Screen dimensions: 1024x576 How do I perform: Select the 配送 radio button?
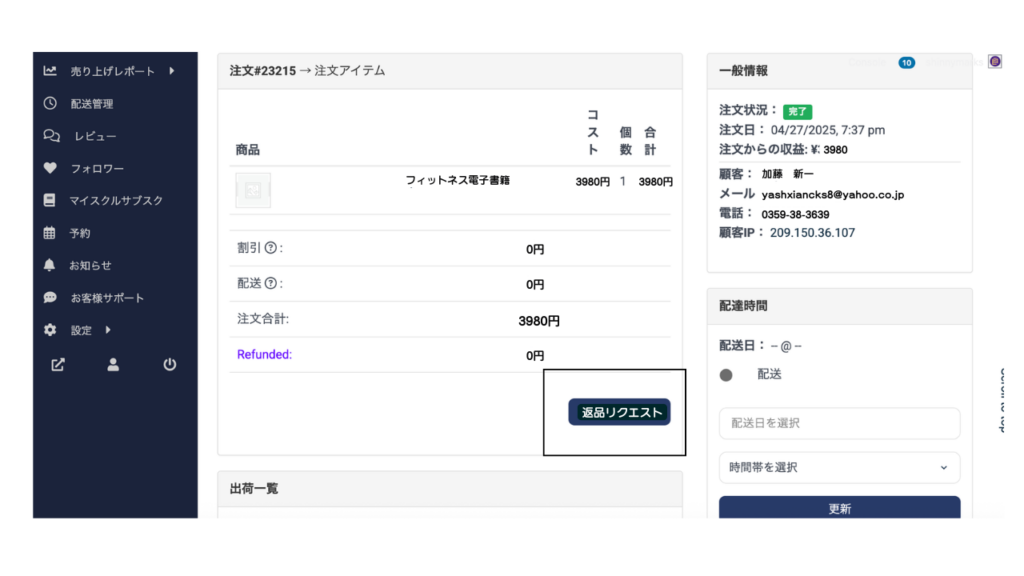(x=726, y=375)
